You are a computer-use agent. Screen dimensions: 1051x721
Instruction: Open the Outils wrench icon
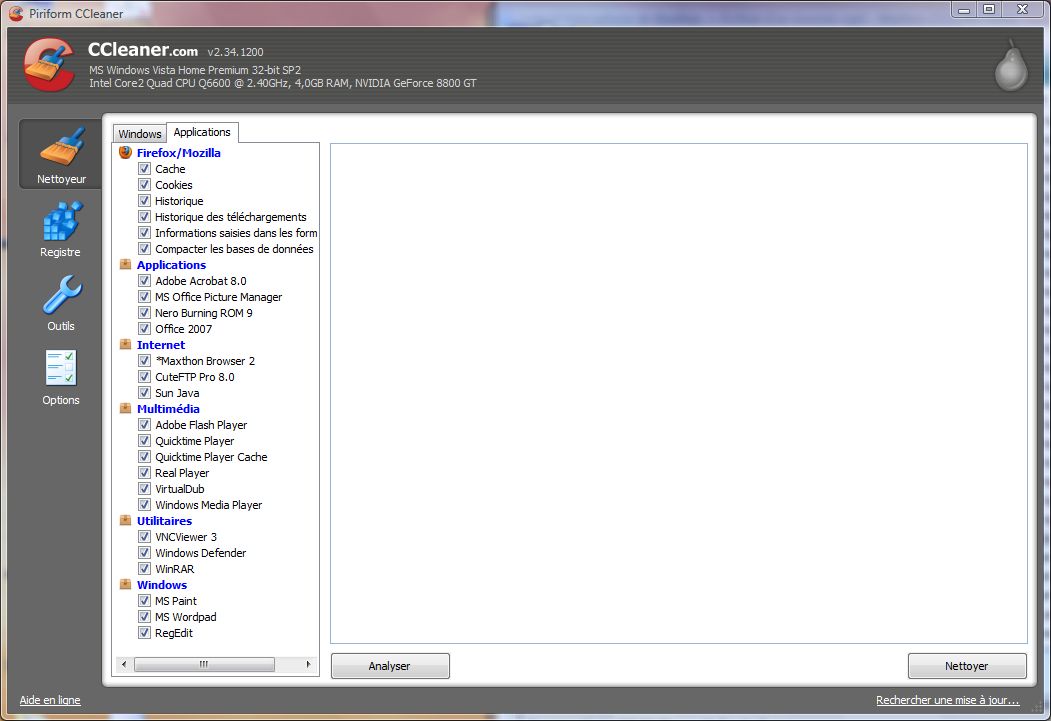(x=62, y=294)
